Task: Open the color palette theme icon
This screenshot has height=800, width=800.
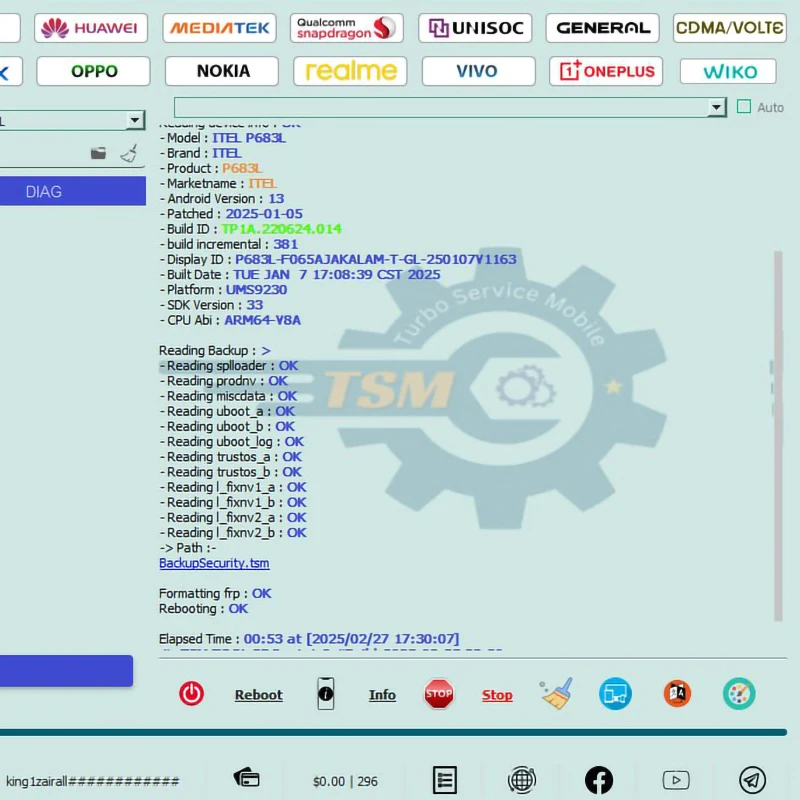Action: click(739, 694)
